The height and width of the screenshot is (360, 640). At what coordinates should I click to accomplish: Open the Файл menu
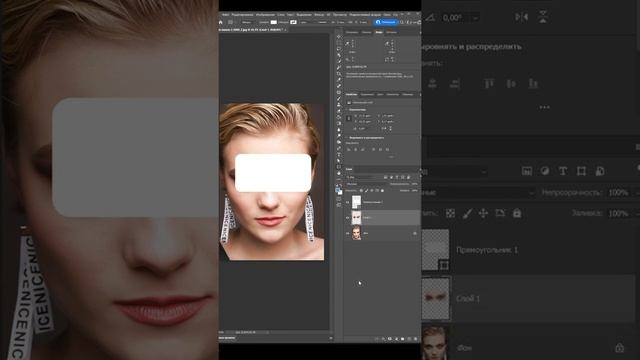pos(225,15)
